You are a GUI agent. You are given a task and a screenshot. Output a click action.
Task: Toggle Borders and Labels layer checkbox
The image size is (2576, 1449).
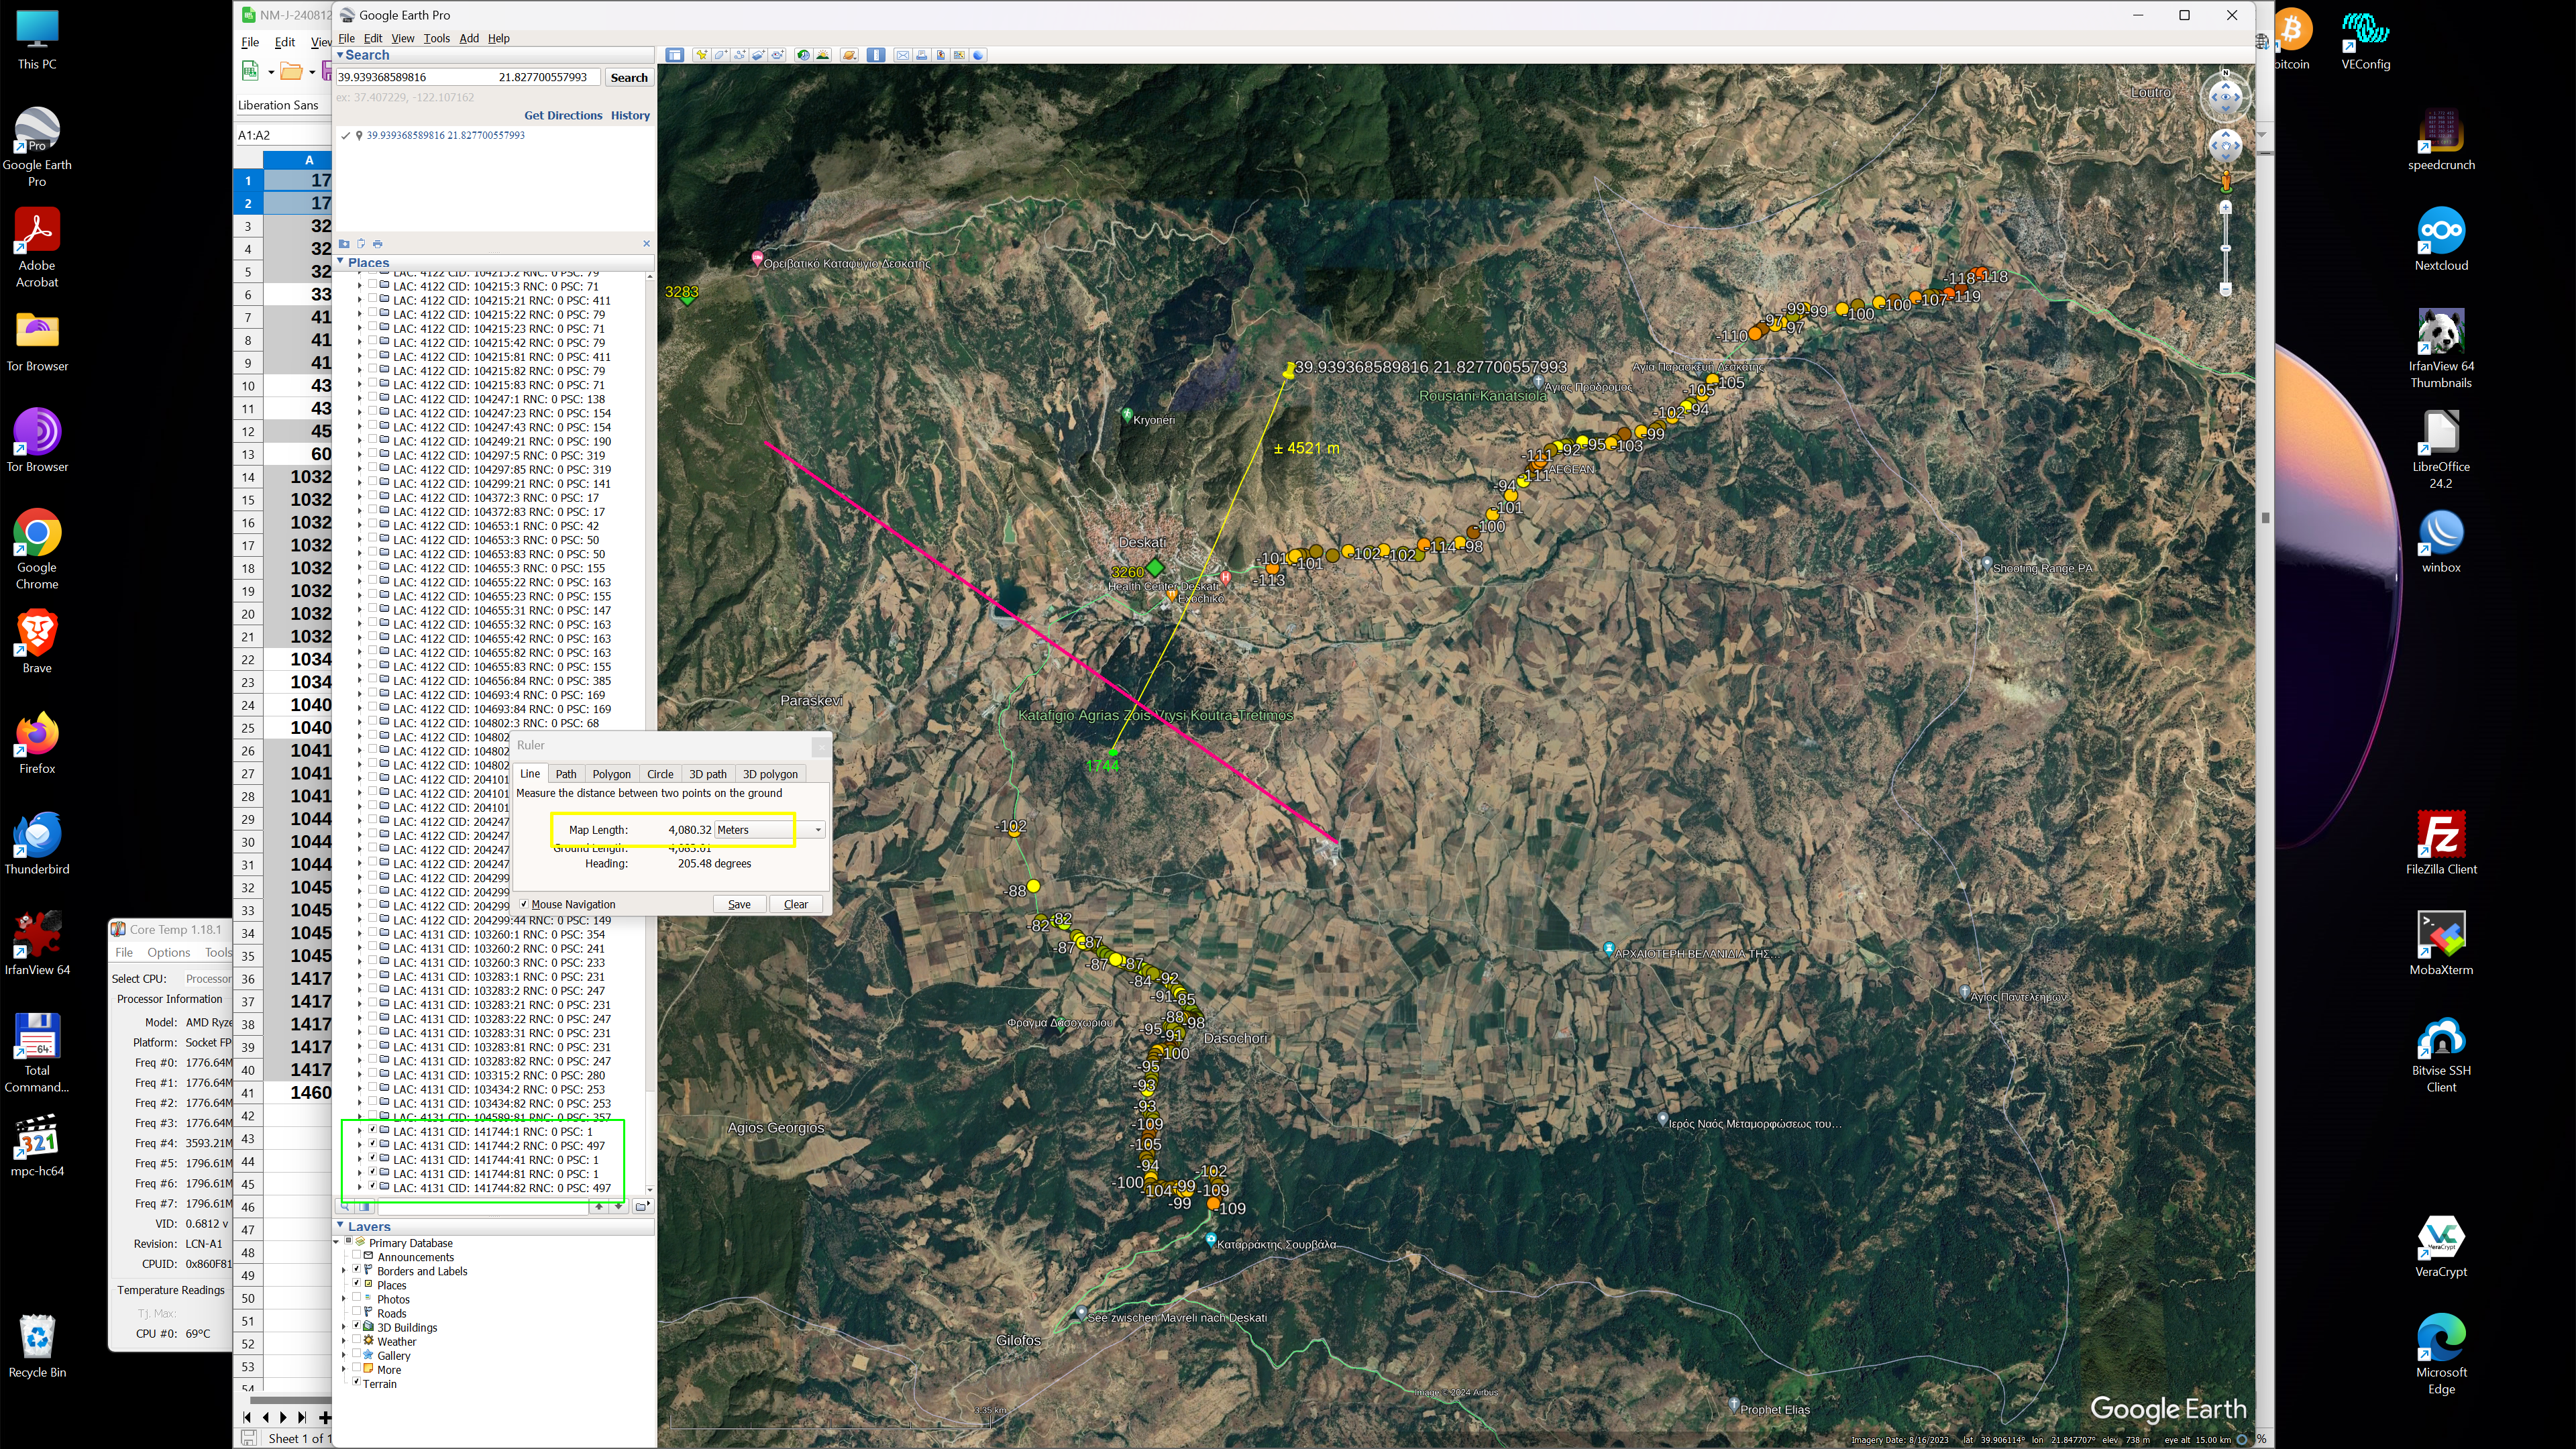[357, 1269]
